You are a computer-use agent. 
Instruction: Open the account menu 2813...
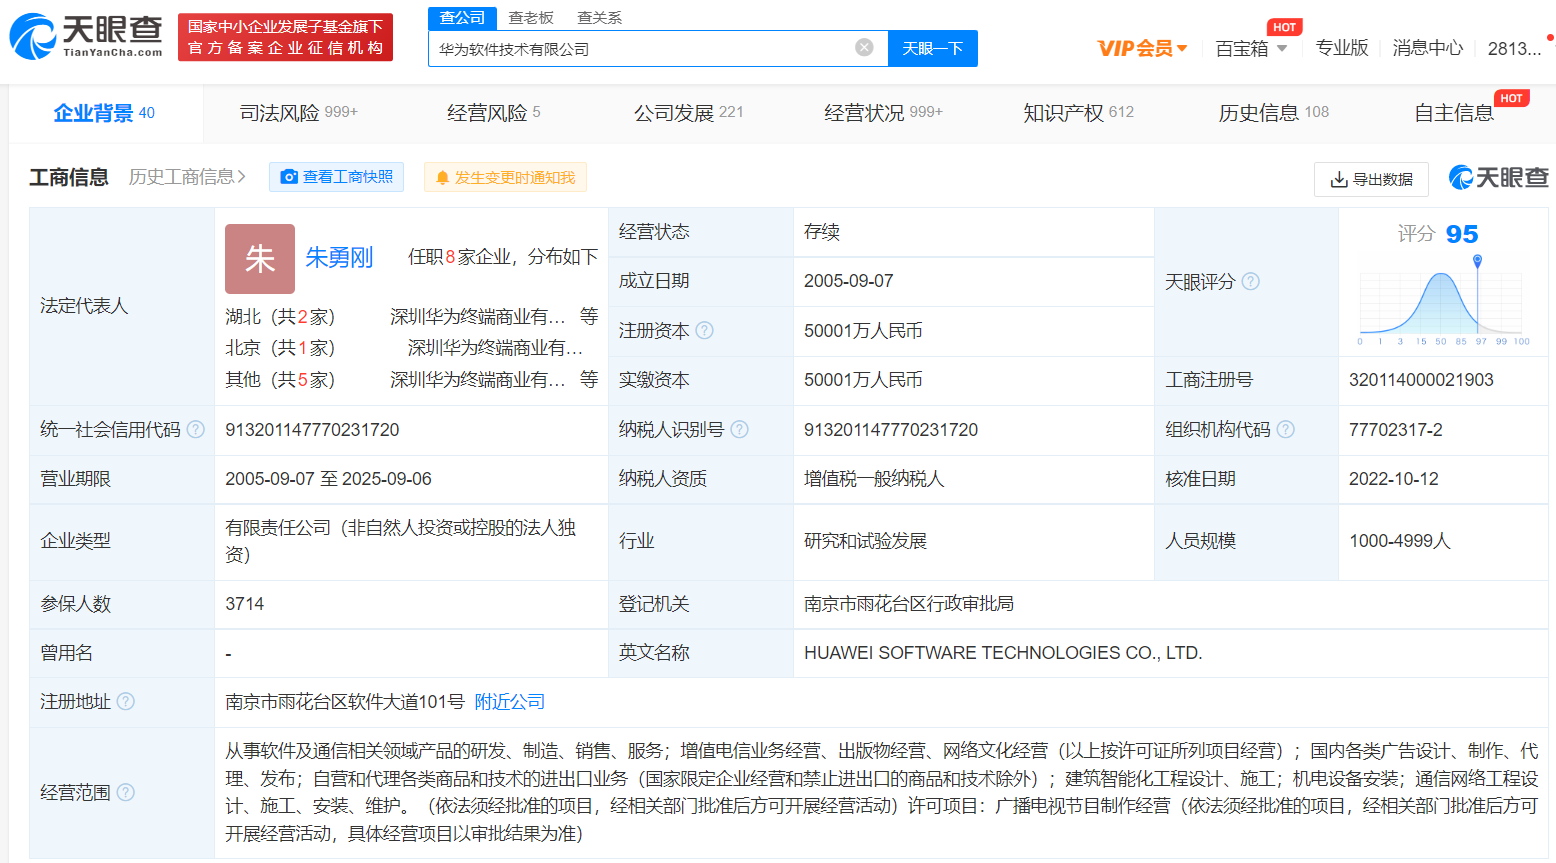click(1514, 48)
